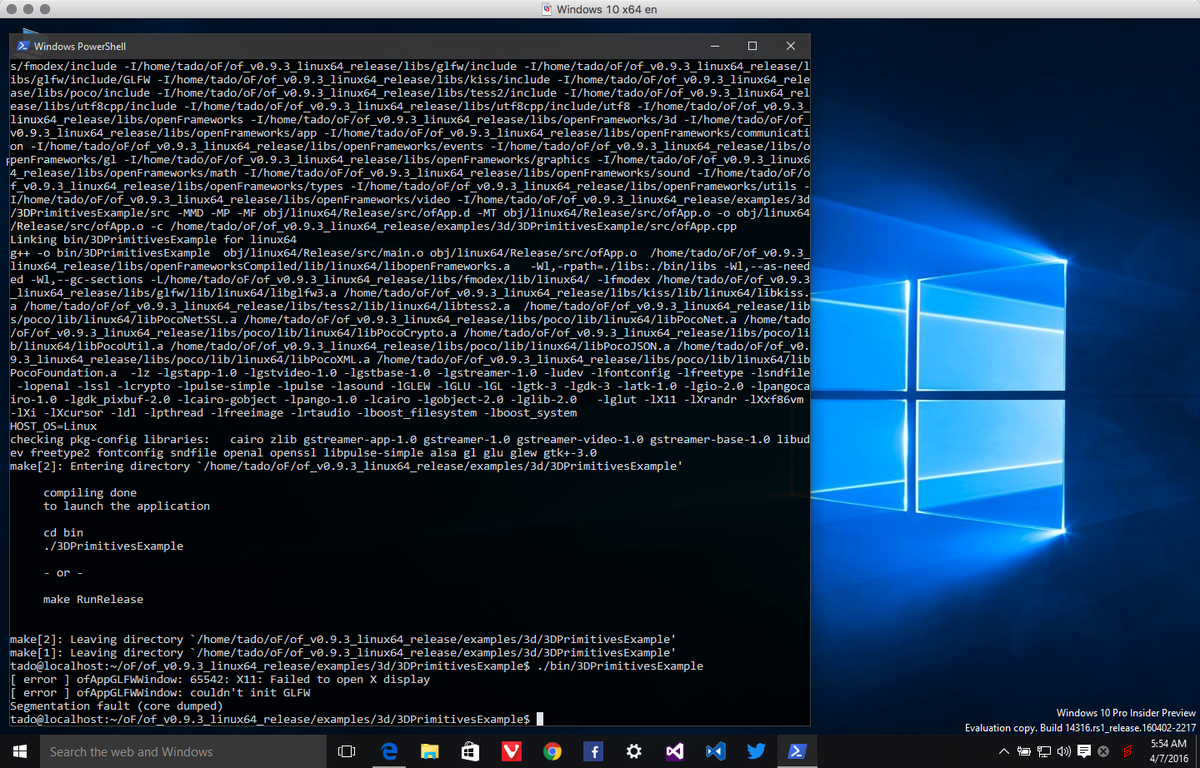The image size is (1200, 768).
Task: Click the 'HOST_OS=Linux' line
Action: pyautogui.click(x=53, y=426)
